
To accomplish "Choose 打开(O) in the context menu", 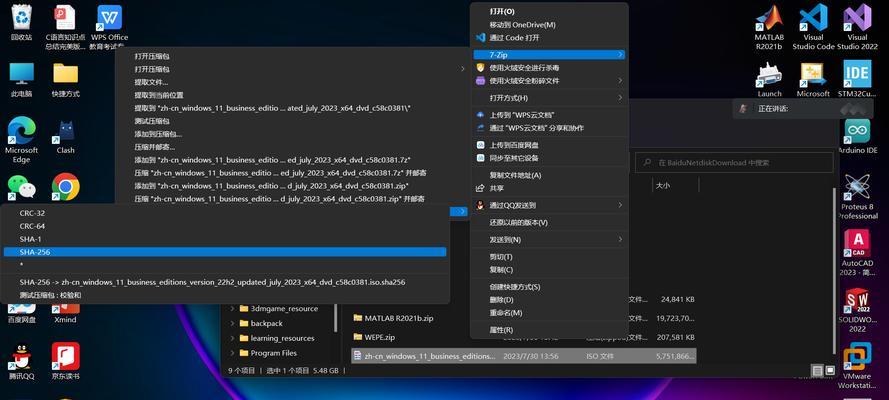I will pyautogui.click(x=549, y=11).
